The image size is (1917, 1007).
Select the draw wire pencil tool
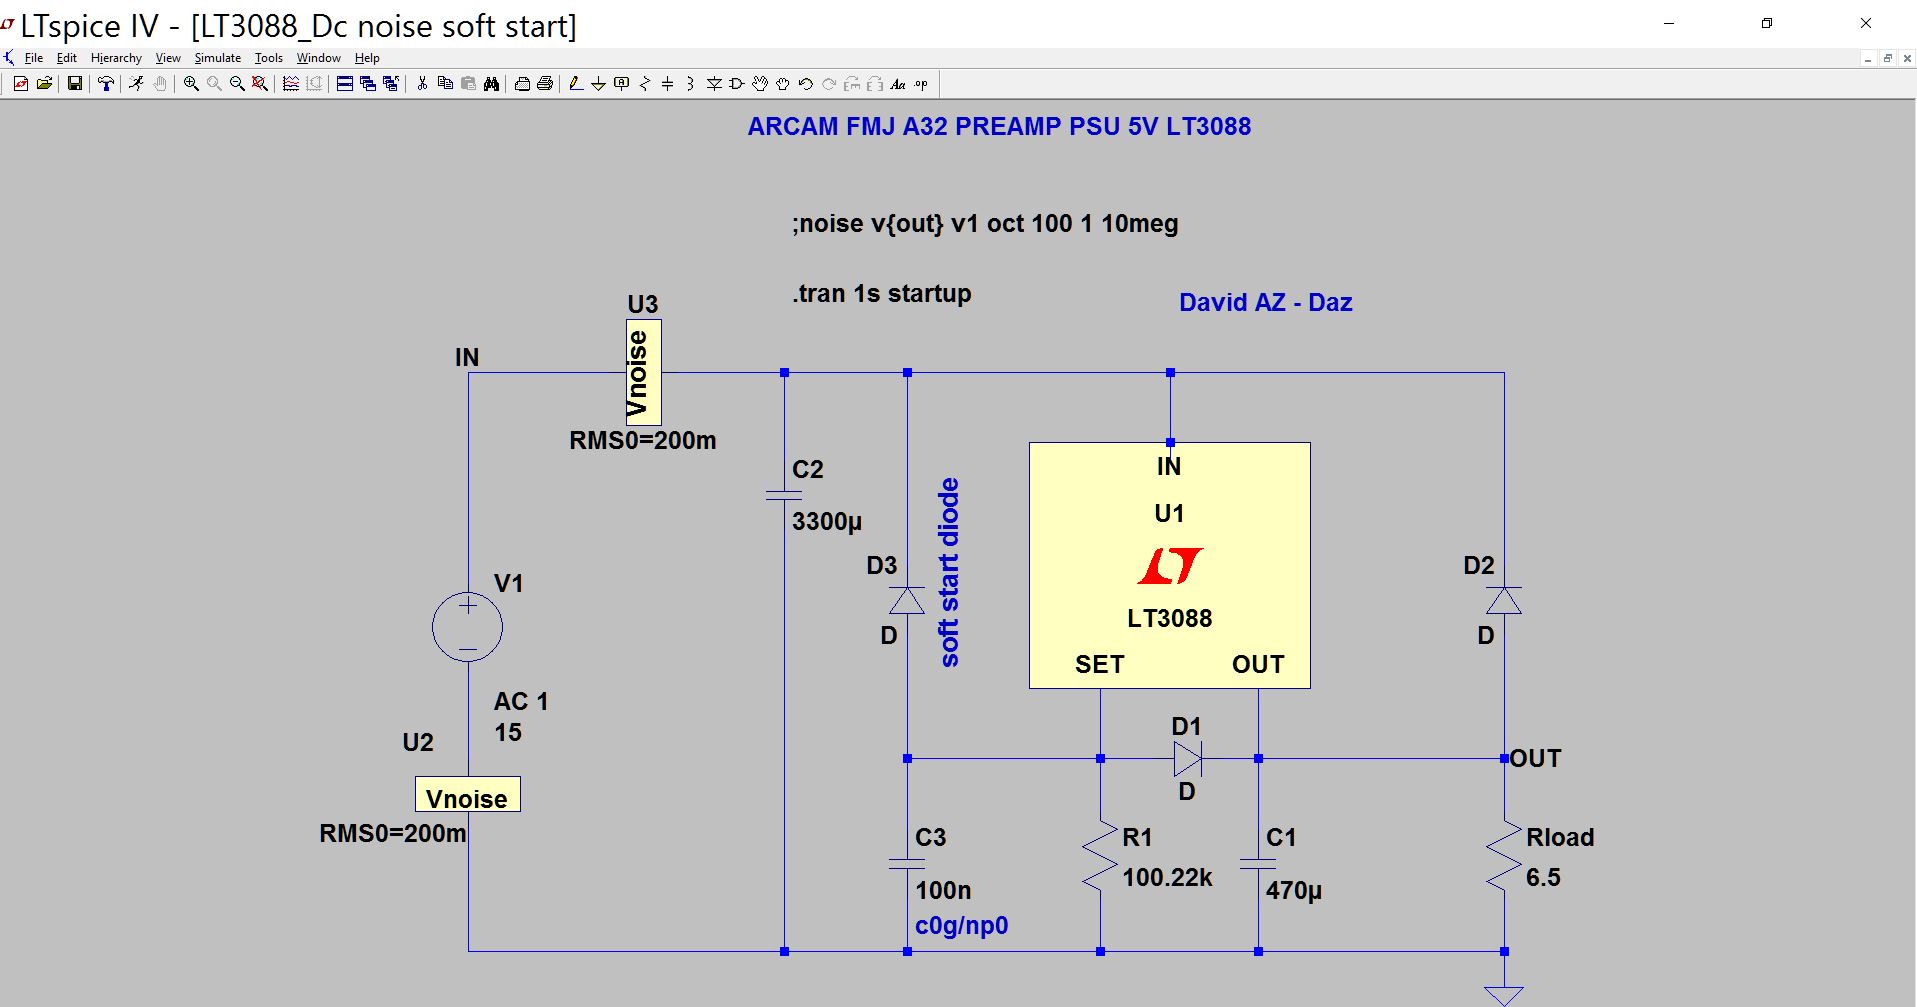click(575, 84)
